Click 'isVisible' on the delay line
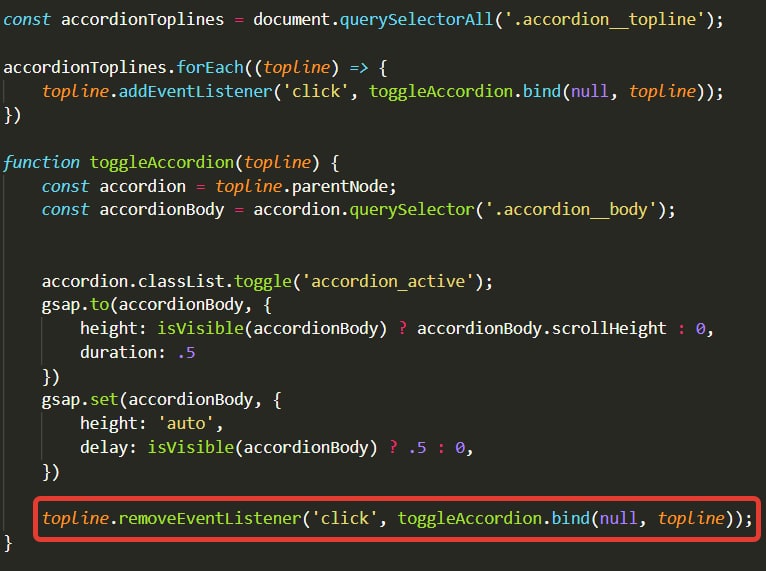Image resolution: width=766 pixels, height=571 pixels. point(191,447)
